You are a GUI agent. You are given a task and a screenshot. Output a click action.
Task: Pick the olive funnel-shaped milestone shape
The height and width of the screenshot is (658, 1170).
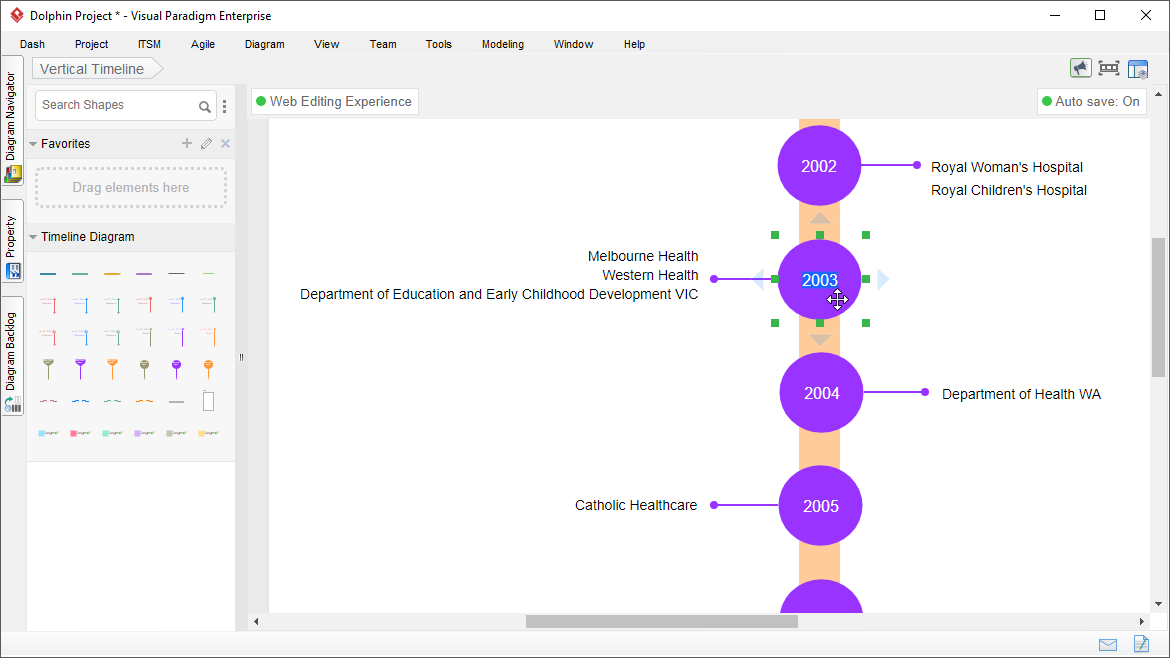tap(49, 369)
